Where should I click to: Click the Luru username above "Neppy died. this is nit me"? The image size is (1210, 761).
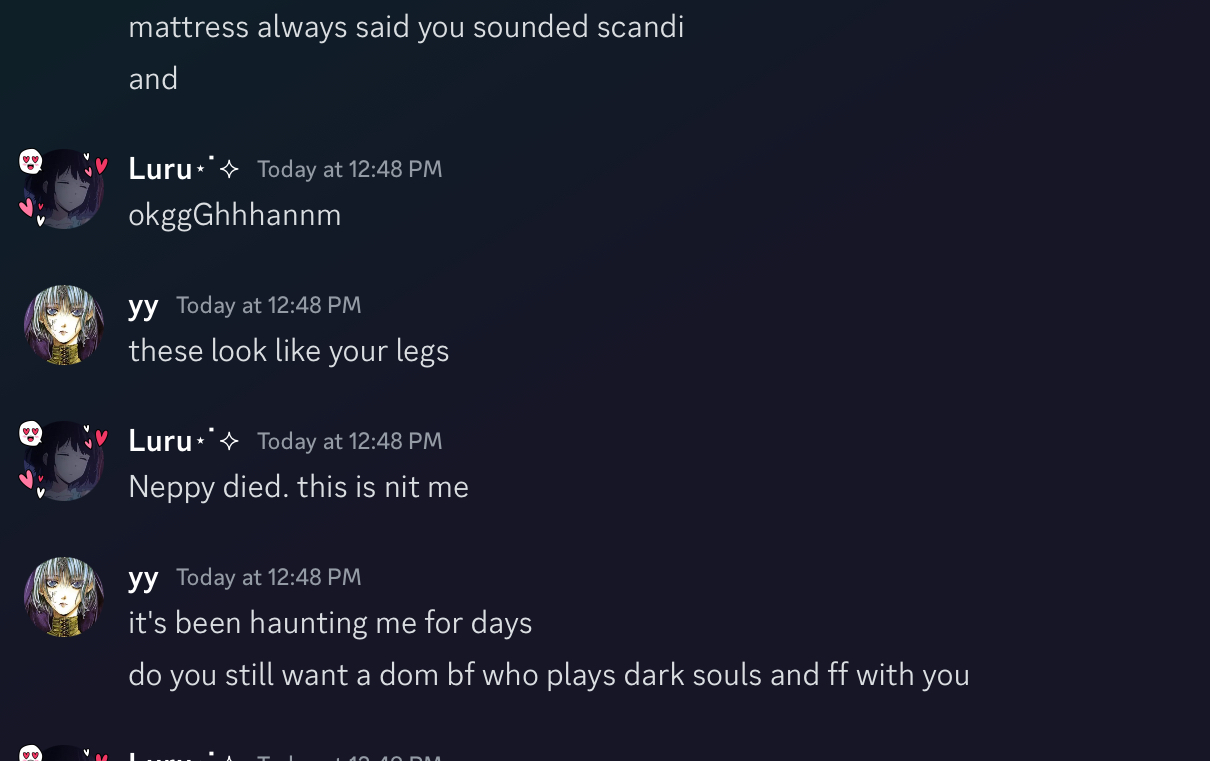pyautogui.click(x=160, y=441)
